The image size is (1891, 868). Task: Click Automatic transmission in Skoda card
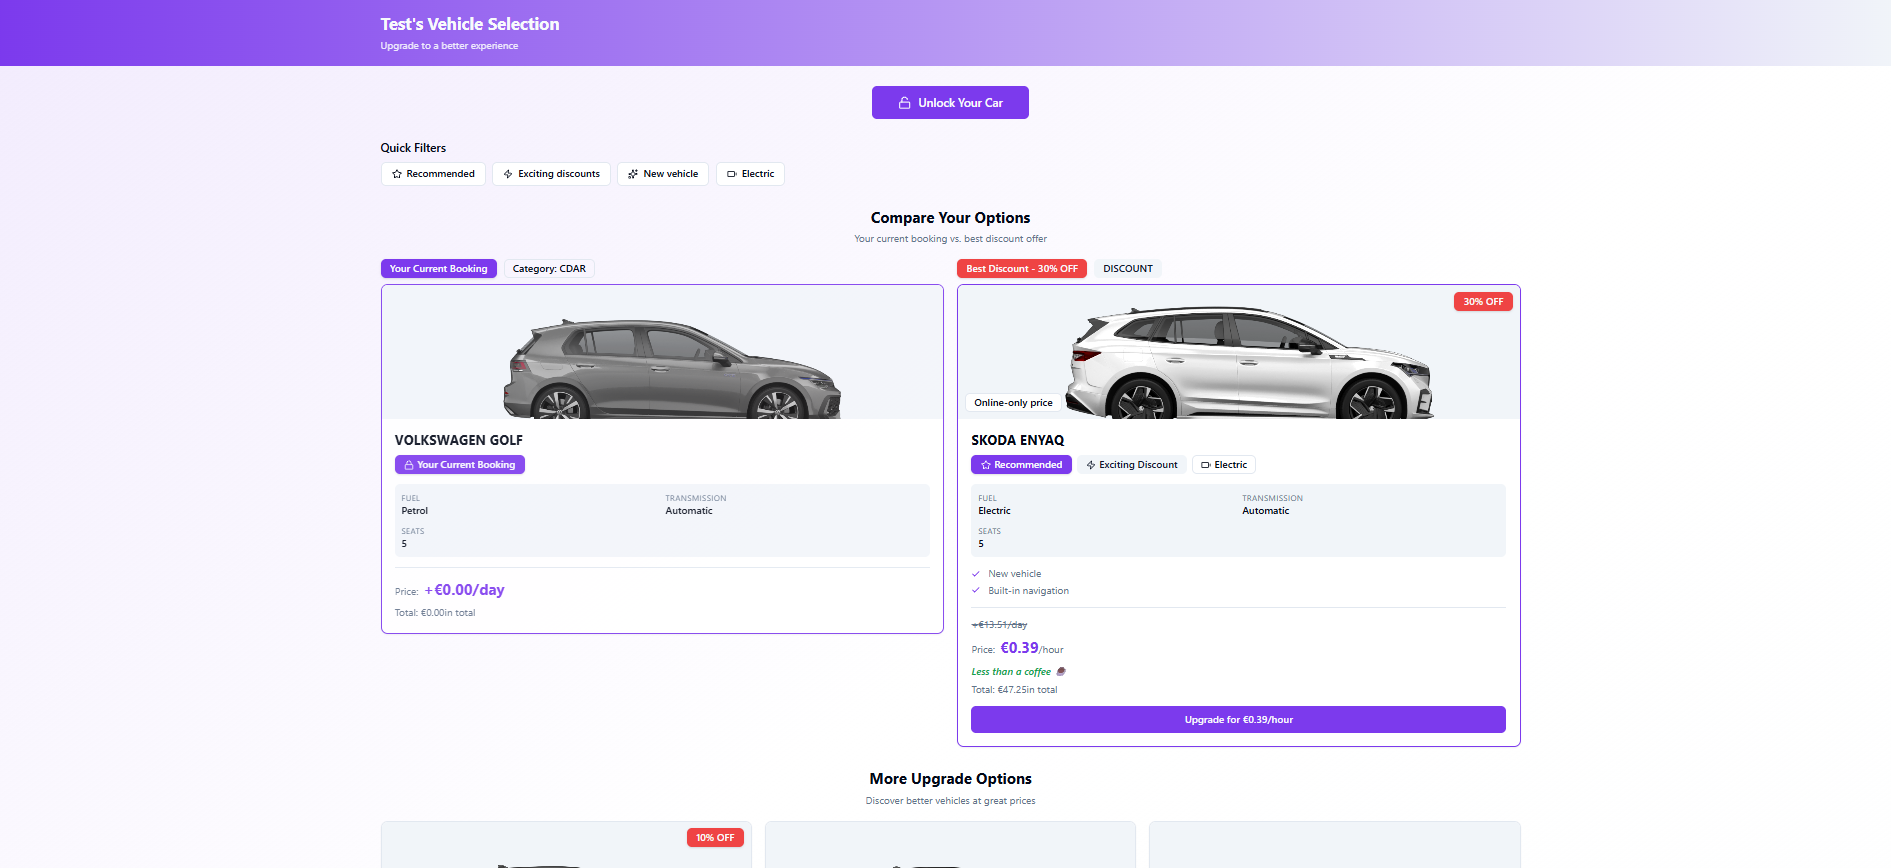pyautogui.click(x=1266, y=511)
